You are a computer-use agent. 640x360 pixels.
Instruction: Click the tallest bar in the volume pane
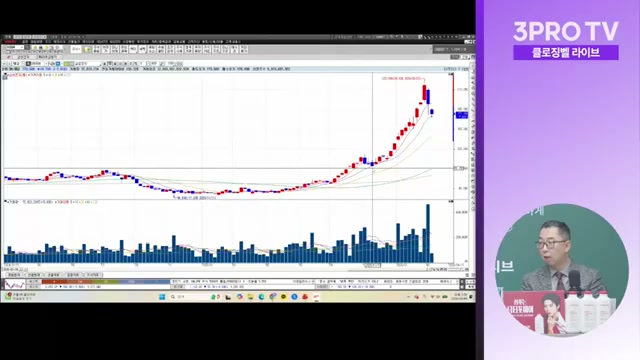(x=428, y=233)
